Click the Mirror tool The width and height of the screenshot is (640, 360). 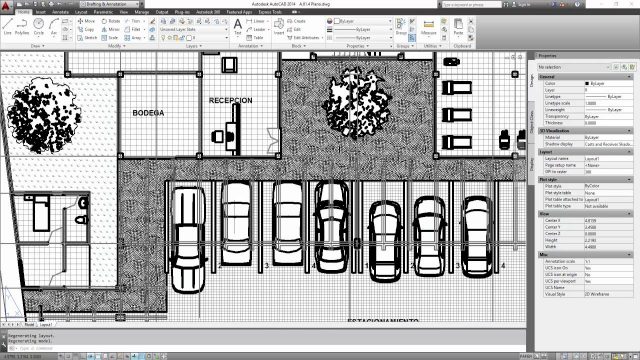111,29
